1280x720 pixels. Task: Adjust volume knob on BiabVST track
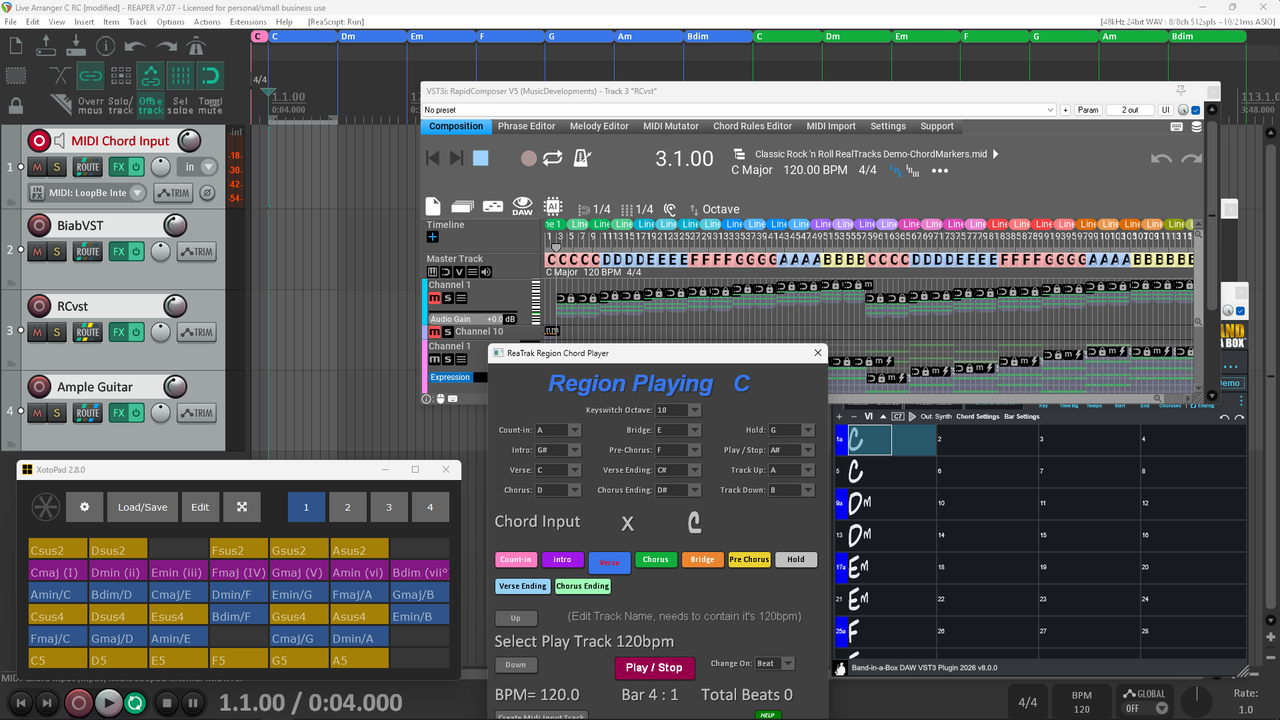[175, 226]
